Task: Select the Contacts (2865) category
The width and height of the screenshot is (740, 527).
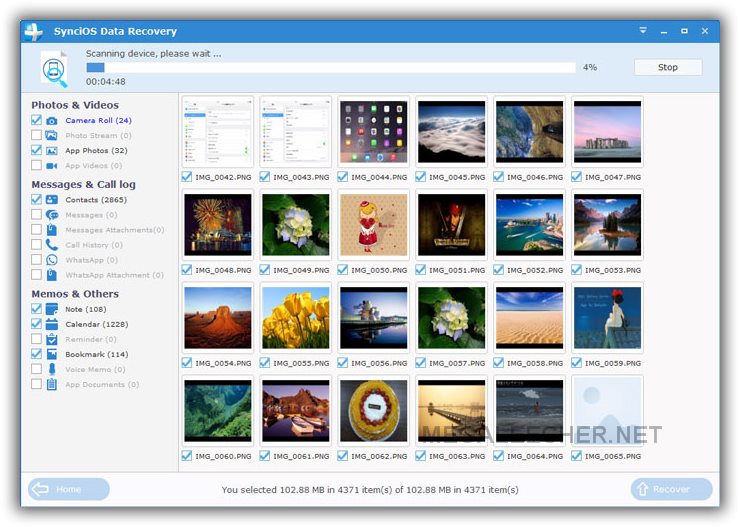Action: 96,200
